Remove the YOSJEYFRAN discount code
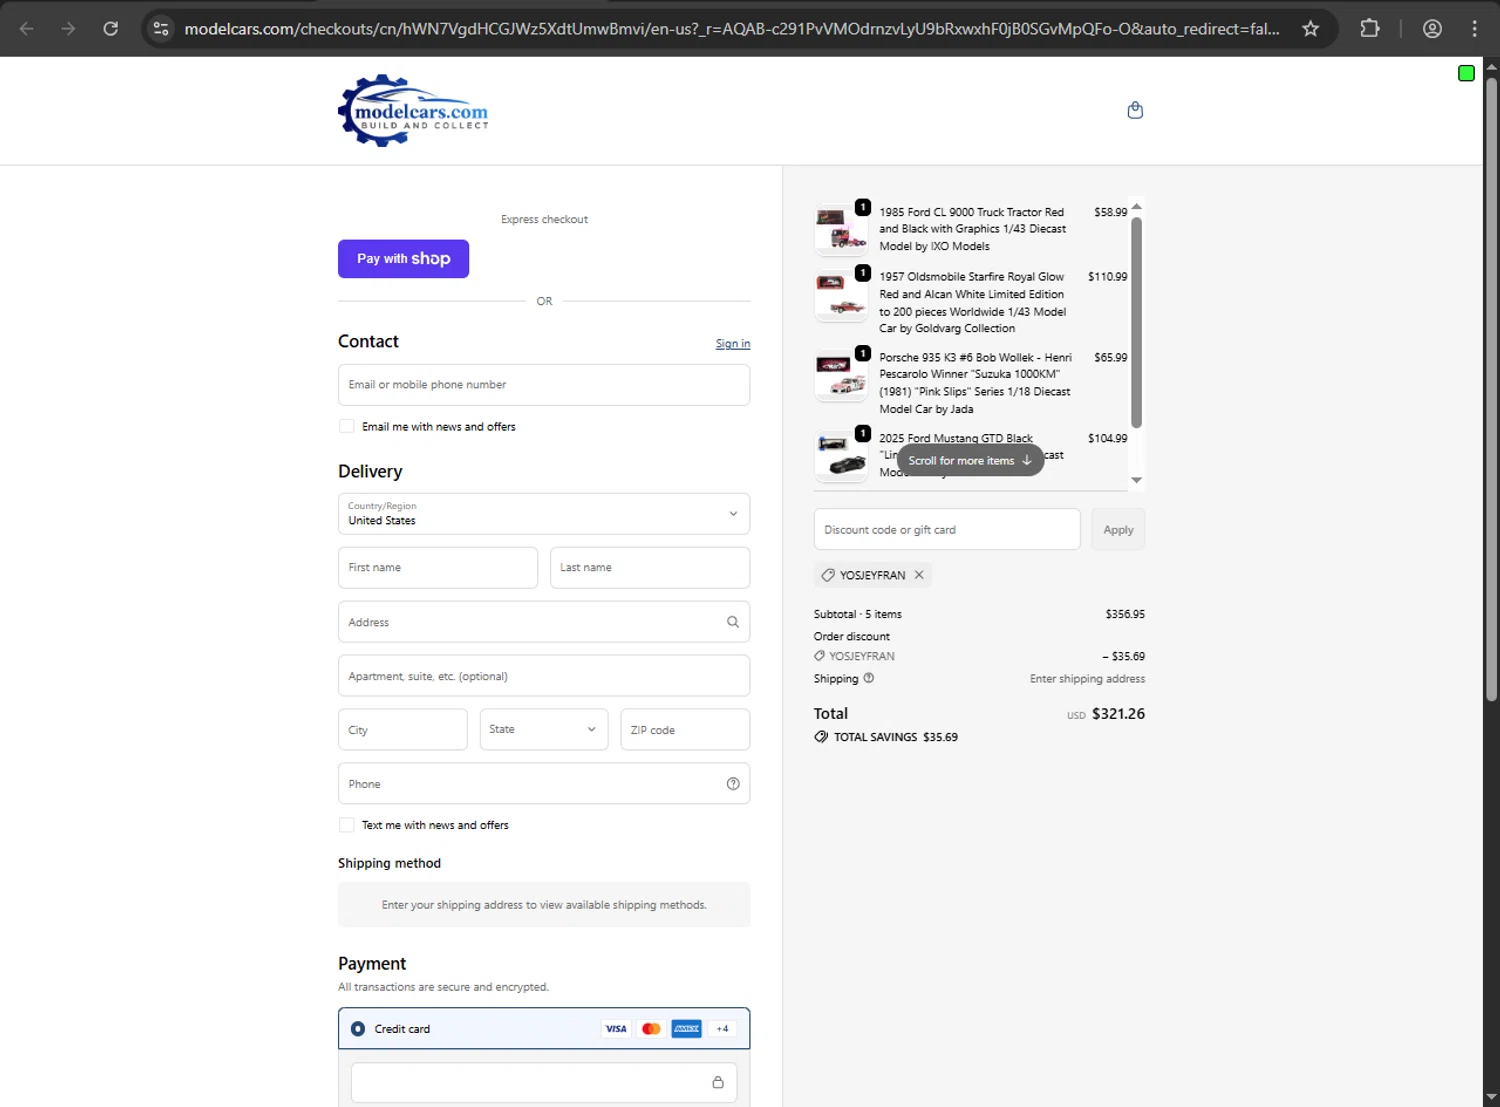The width and height of the screenshot is (1500, 1107). [x=919, y=575]
